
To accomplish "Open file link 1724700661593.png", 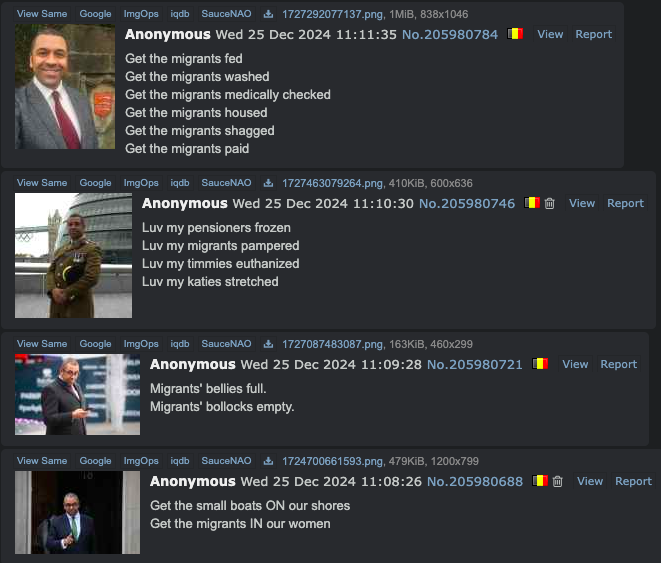I will click(x=332, y=461).
